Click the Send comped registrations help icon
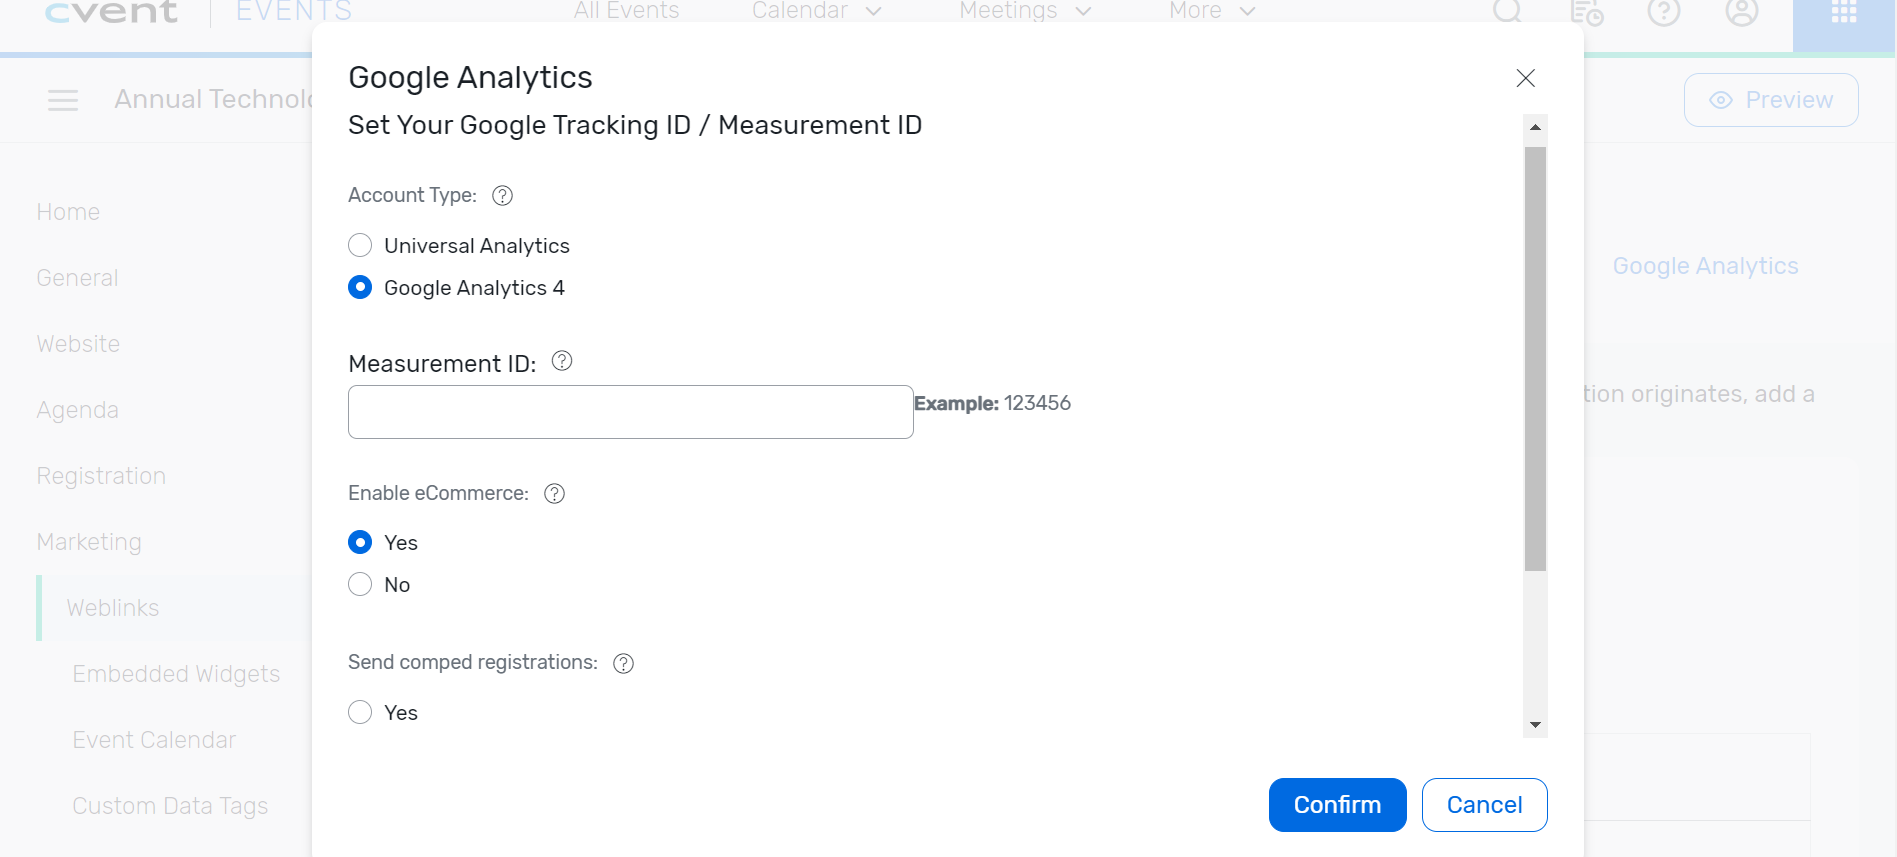Viewport: 1897px width, 857px height. (x=623, y=664)
